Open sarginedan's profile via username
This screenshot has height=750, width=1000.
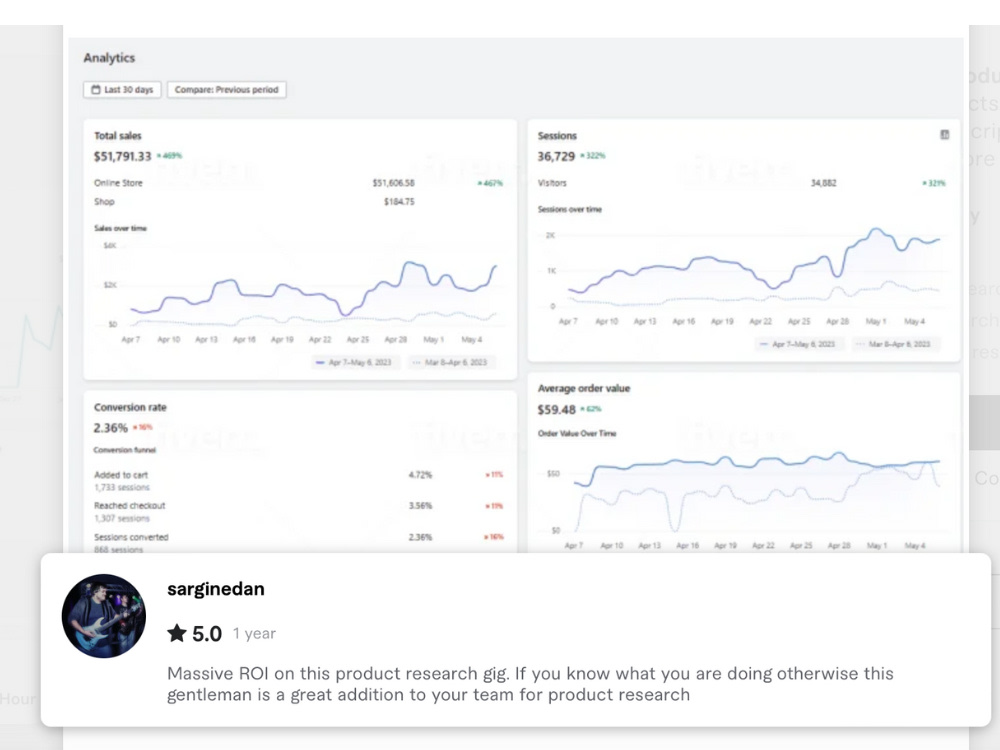(216, 589)
